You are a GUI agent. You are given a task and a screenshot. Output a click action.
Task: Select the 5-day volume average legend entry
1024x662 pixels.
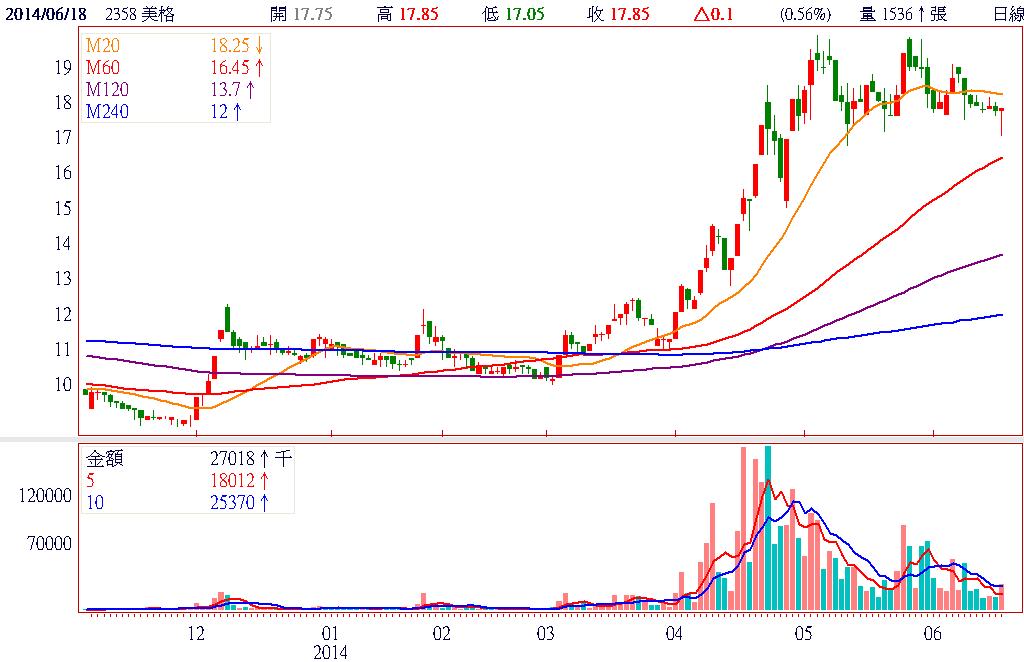91,480
